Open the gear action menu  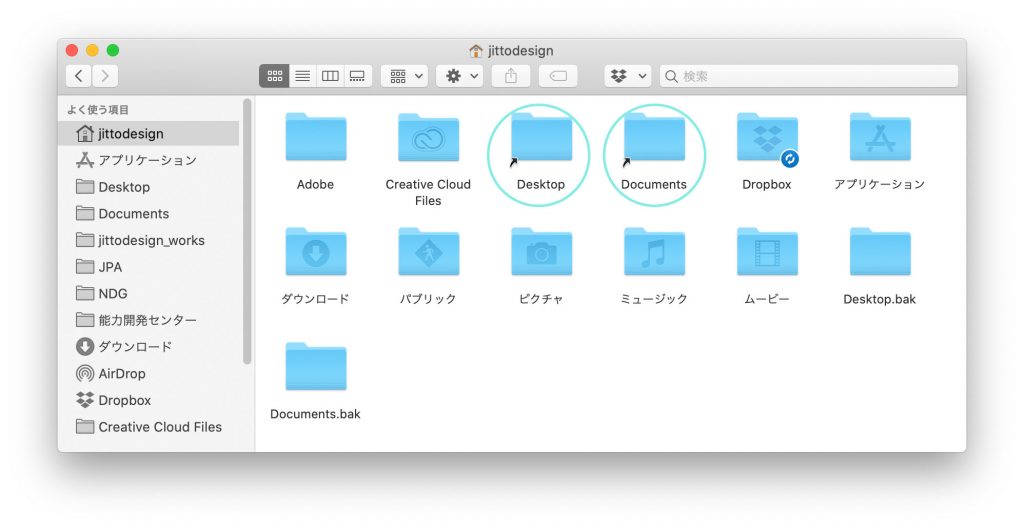460,76
